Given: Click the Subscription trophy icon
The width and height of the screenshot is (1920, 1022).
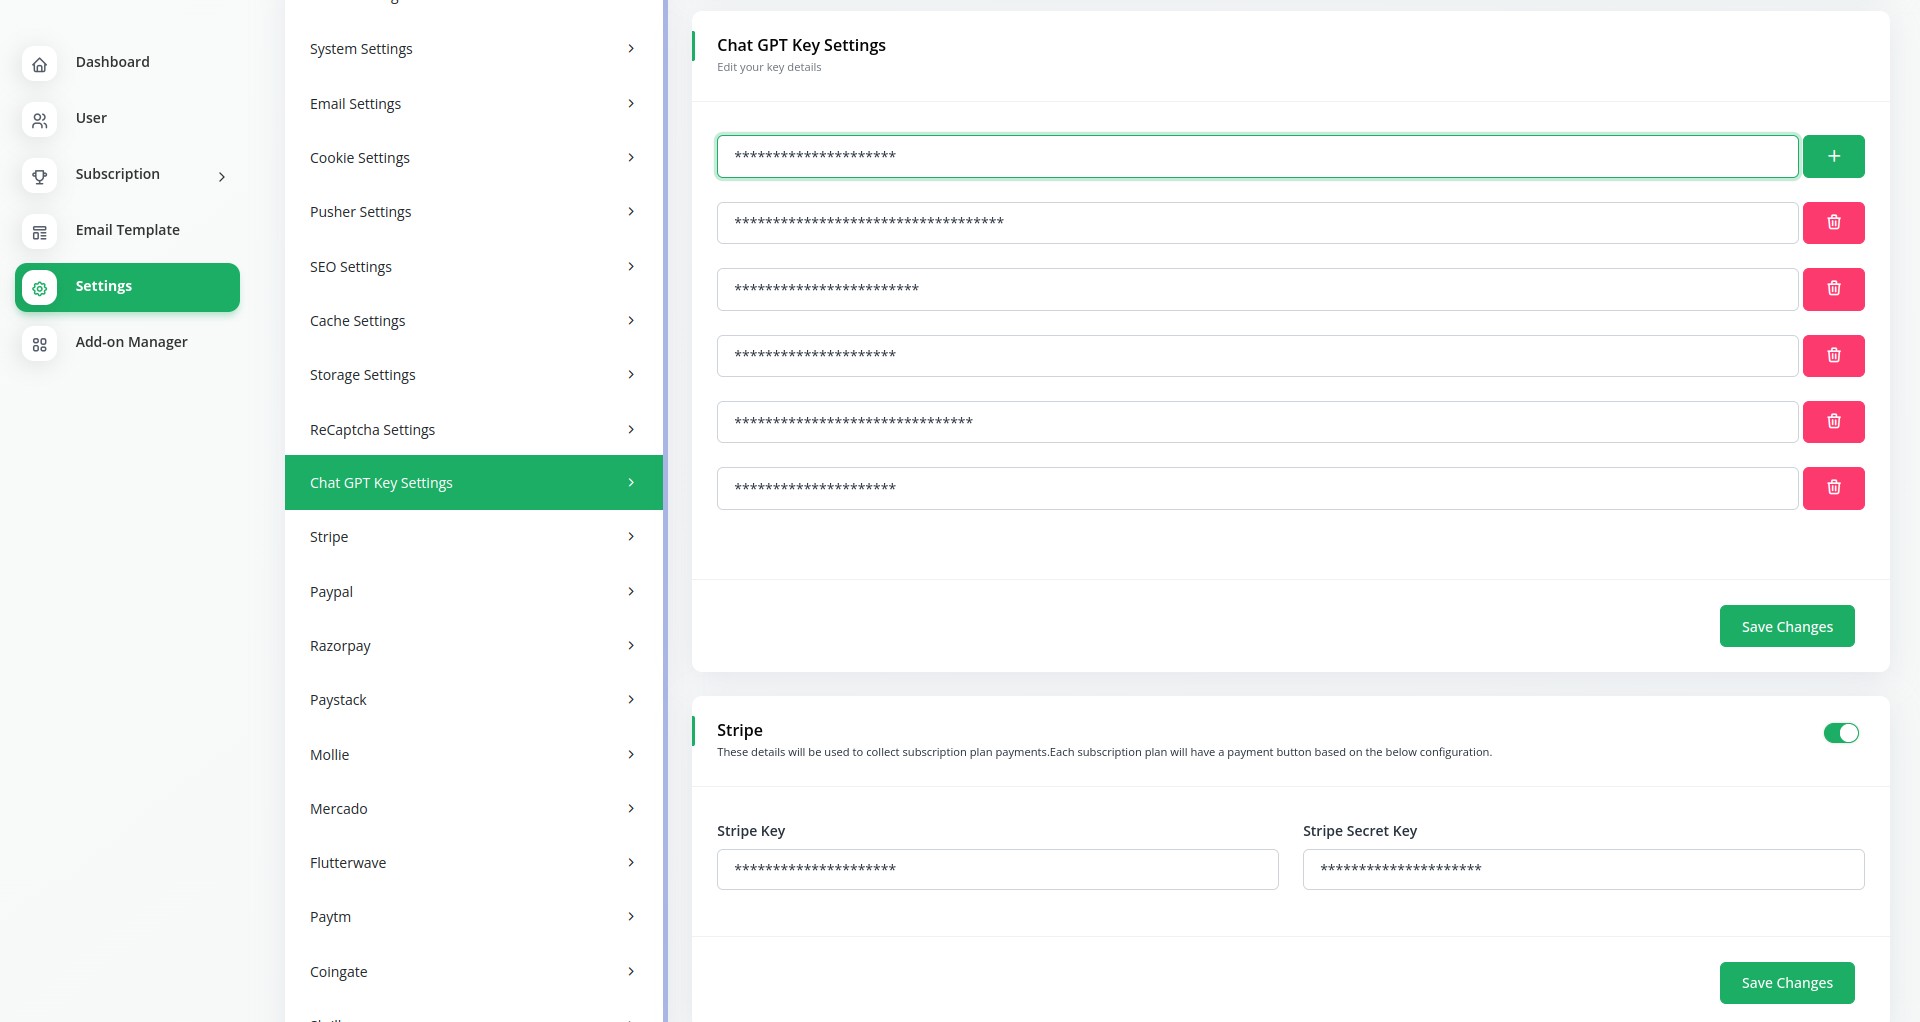Looking at the screenshot, I should tap(39, 176).
